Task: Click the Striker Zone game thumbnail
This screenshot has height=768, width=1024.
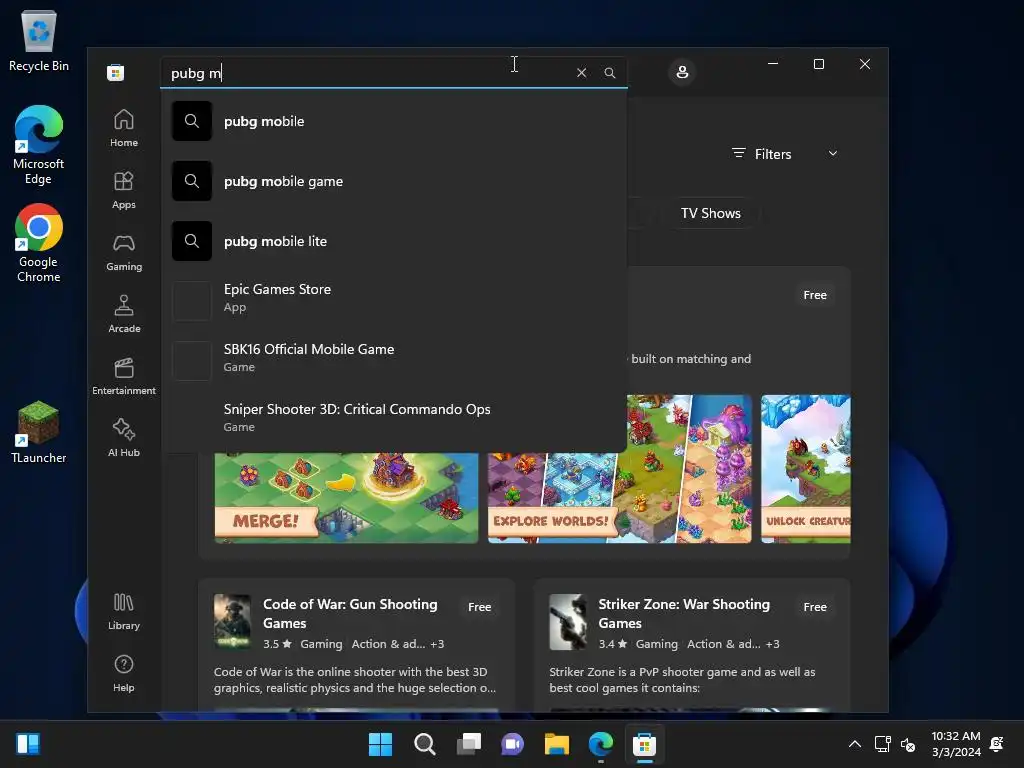Action: pos(568,622)
